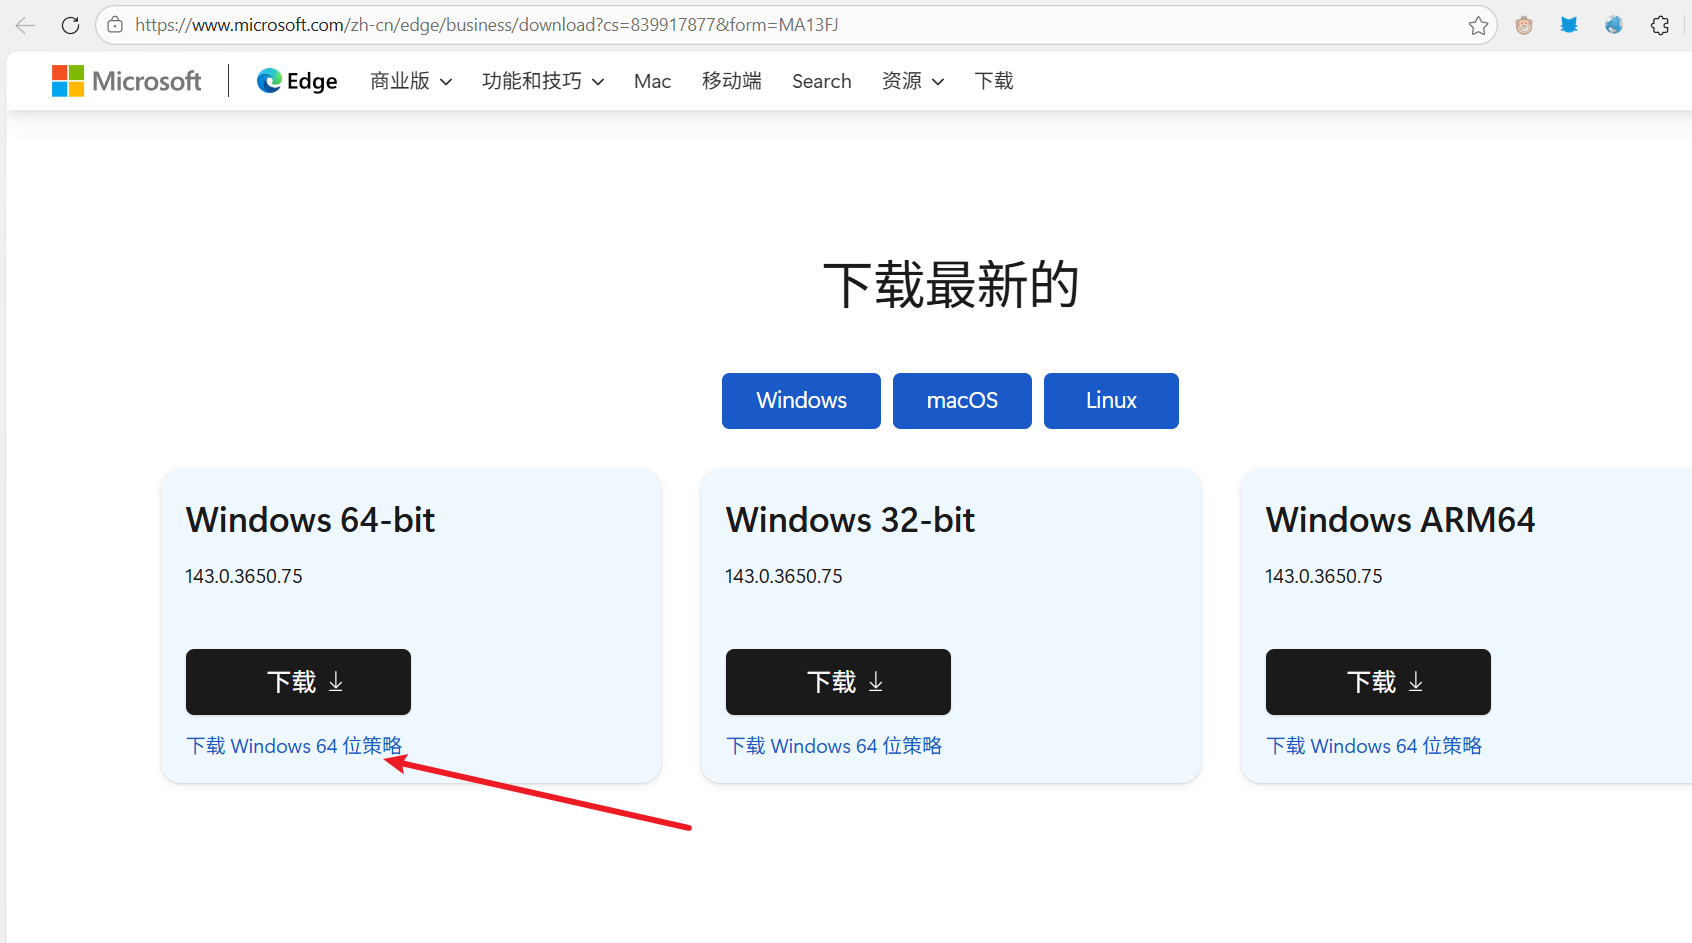Open the 移动端 menu item
This screenshot has width=1692, height=943.
[732, 81]
